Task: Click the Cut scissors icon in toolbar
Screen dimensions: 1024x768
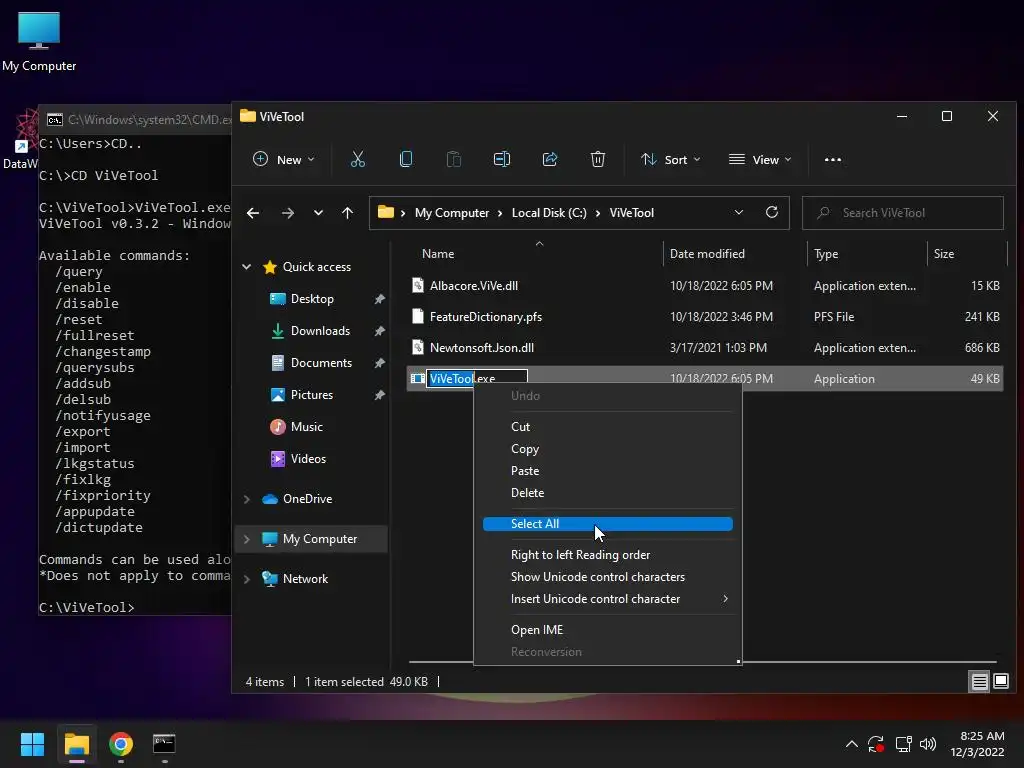Action: pyautogui.click(x=358, y=159)
